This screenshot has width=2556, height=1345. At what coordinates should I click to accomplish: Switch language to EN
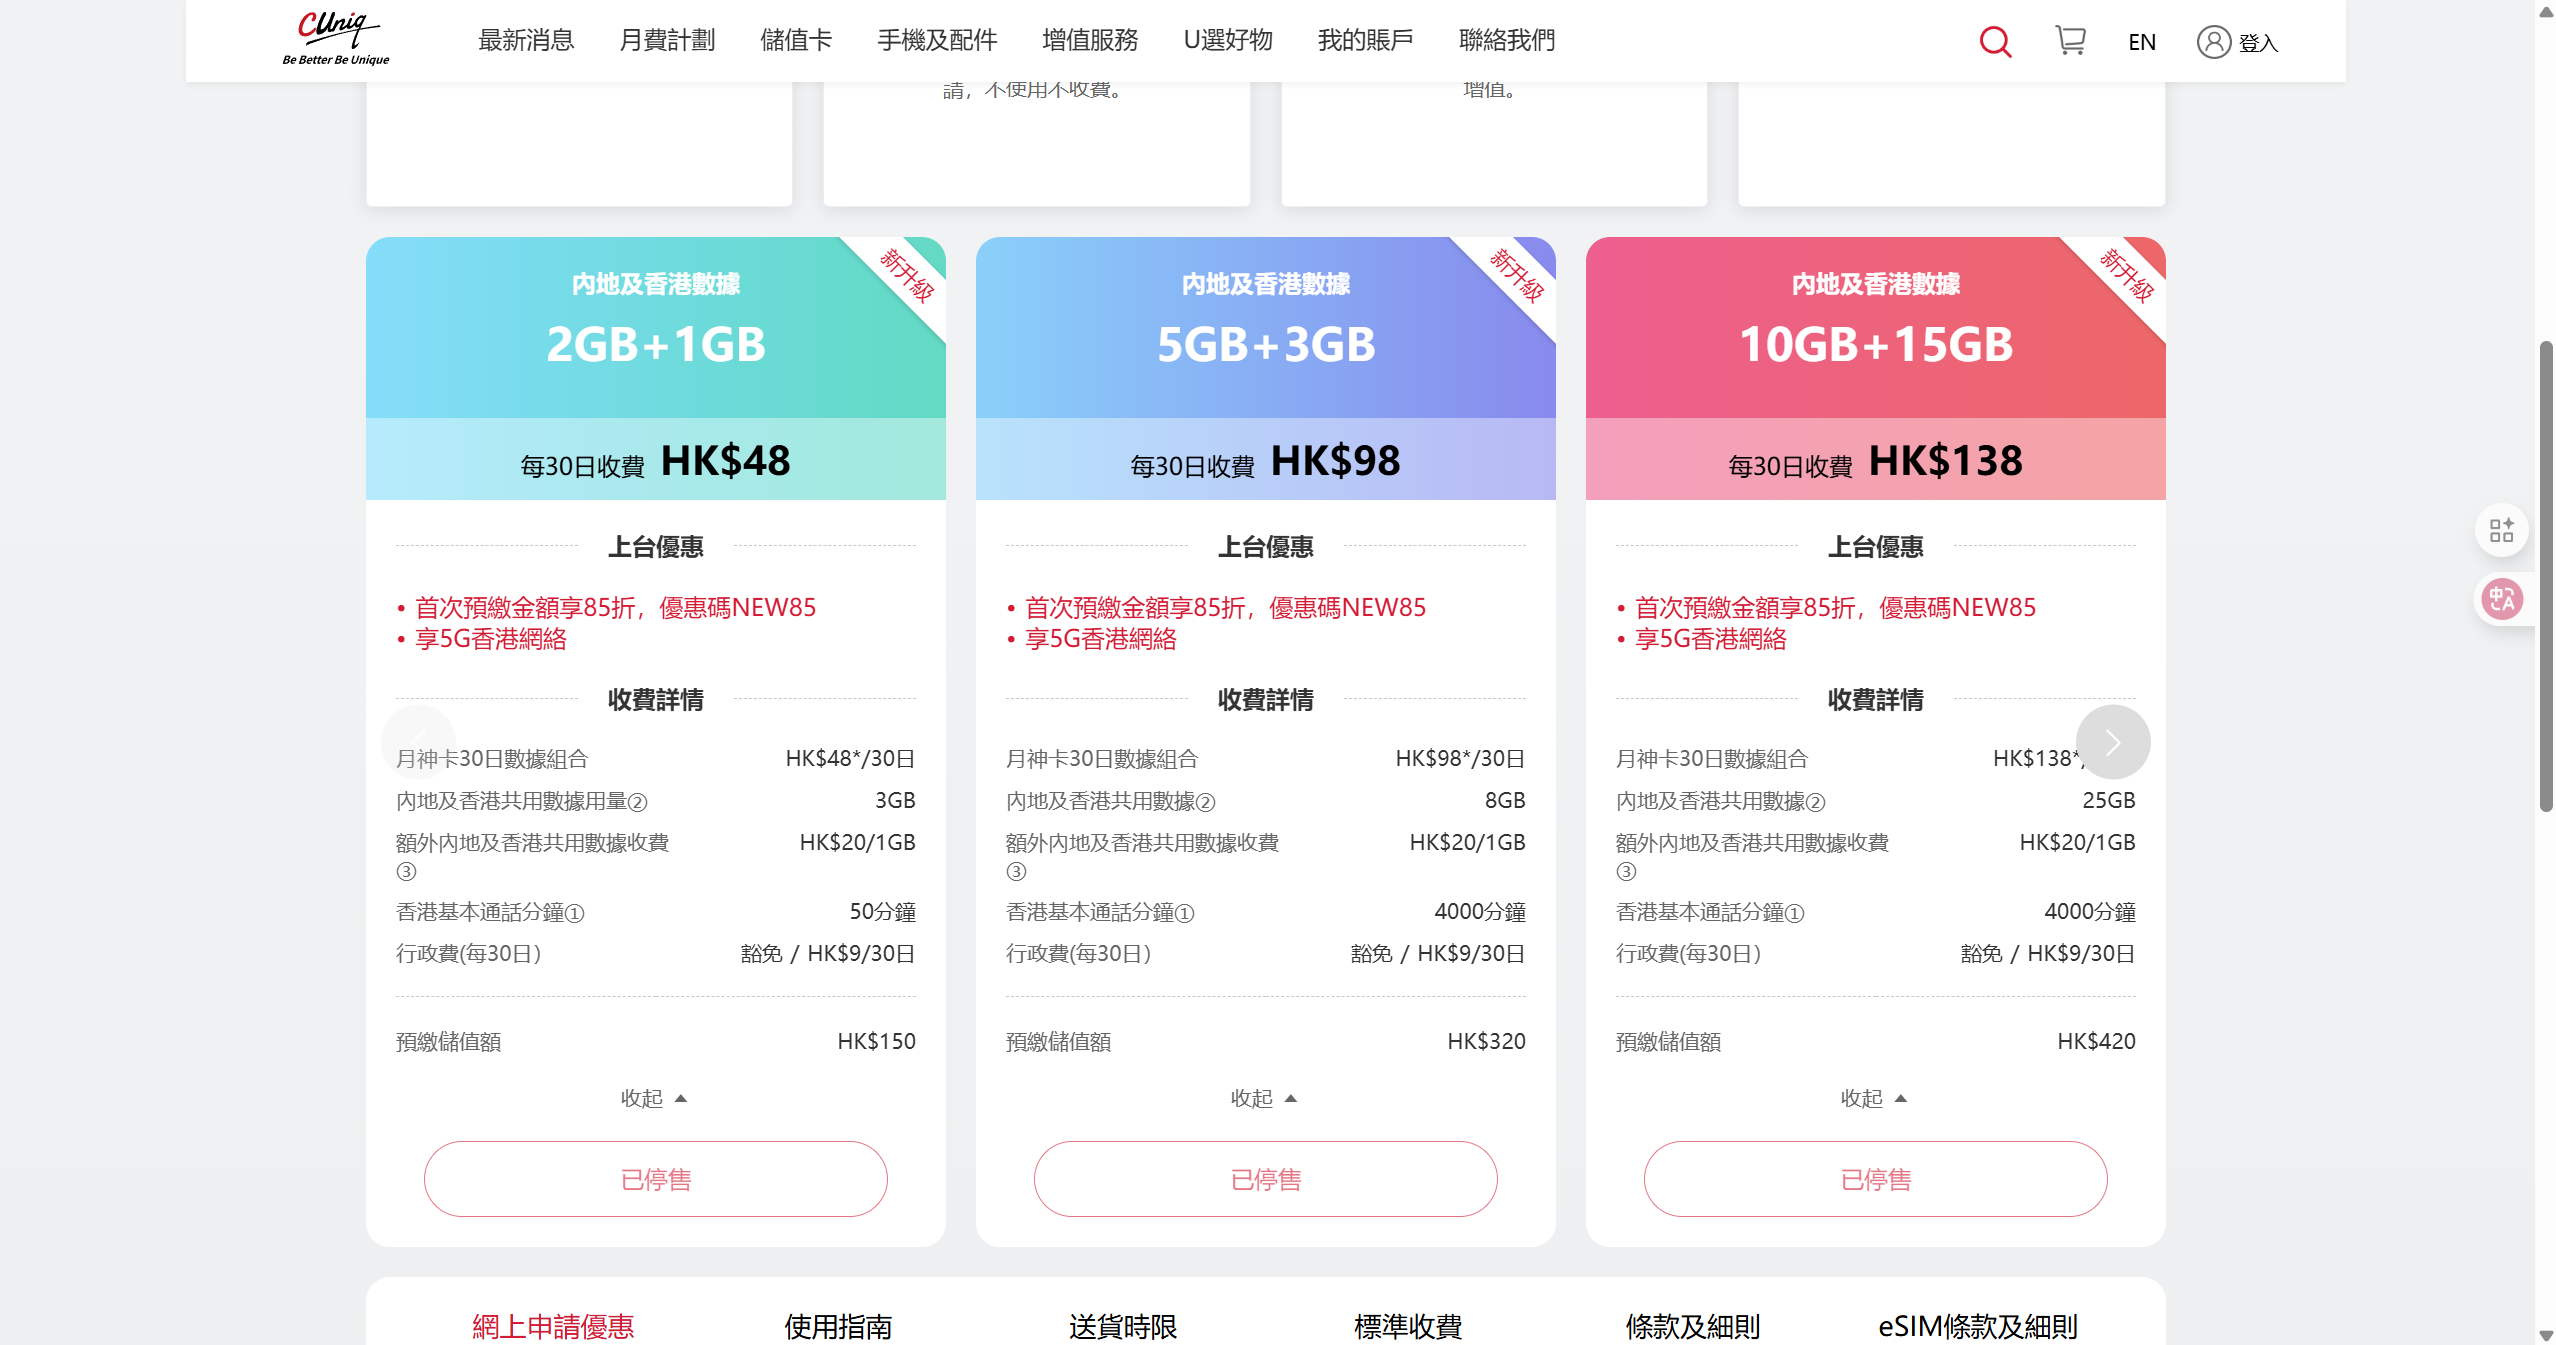pyautogui.click(x=2141, y=41)
